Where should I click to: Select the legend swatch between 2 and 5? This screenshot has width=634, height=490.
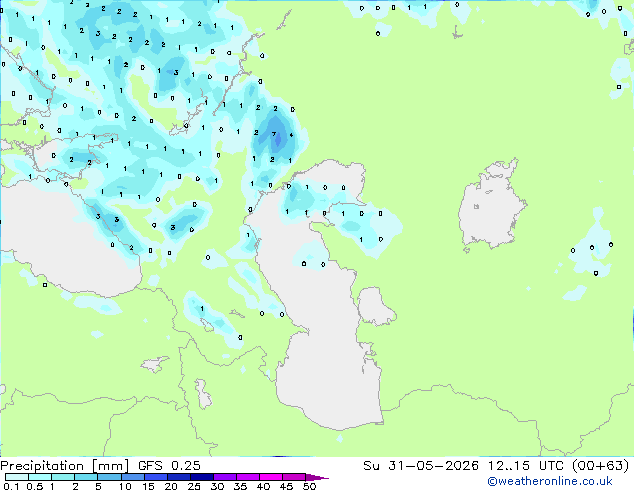point(86,477)
